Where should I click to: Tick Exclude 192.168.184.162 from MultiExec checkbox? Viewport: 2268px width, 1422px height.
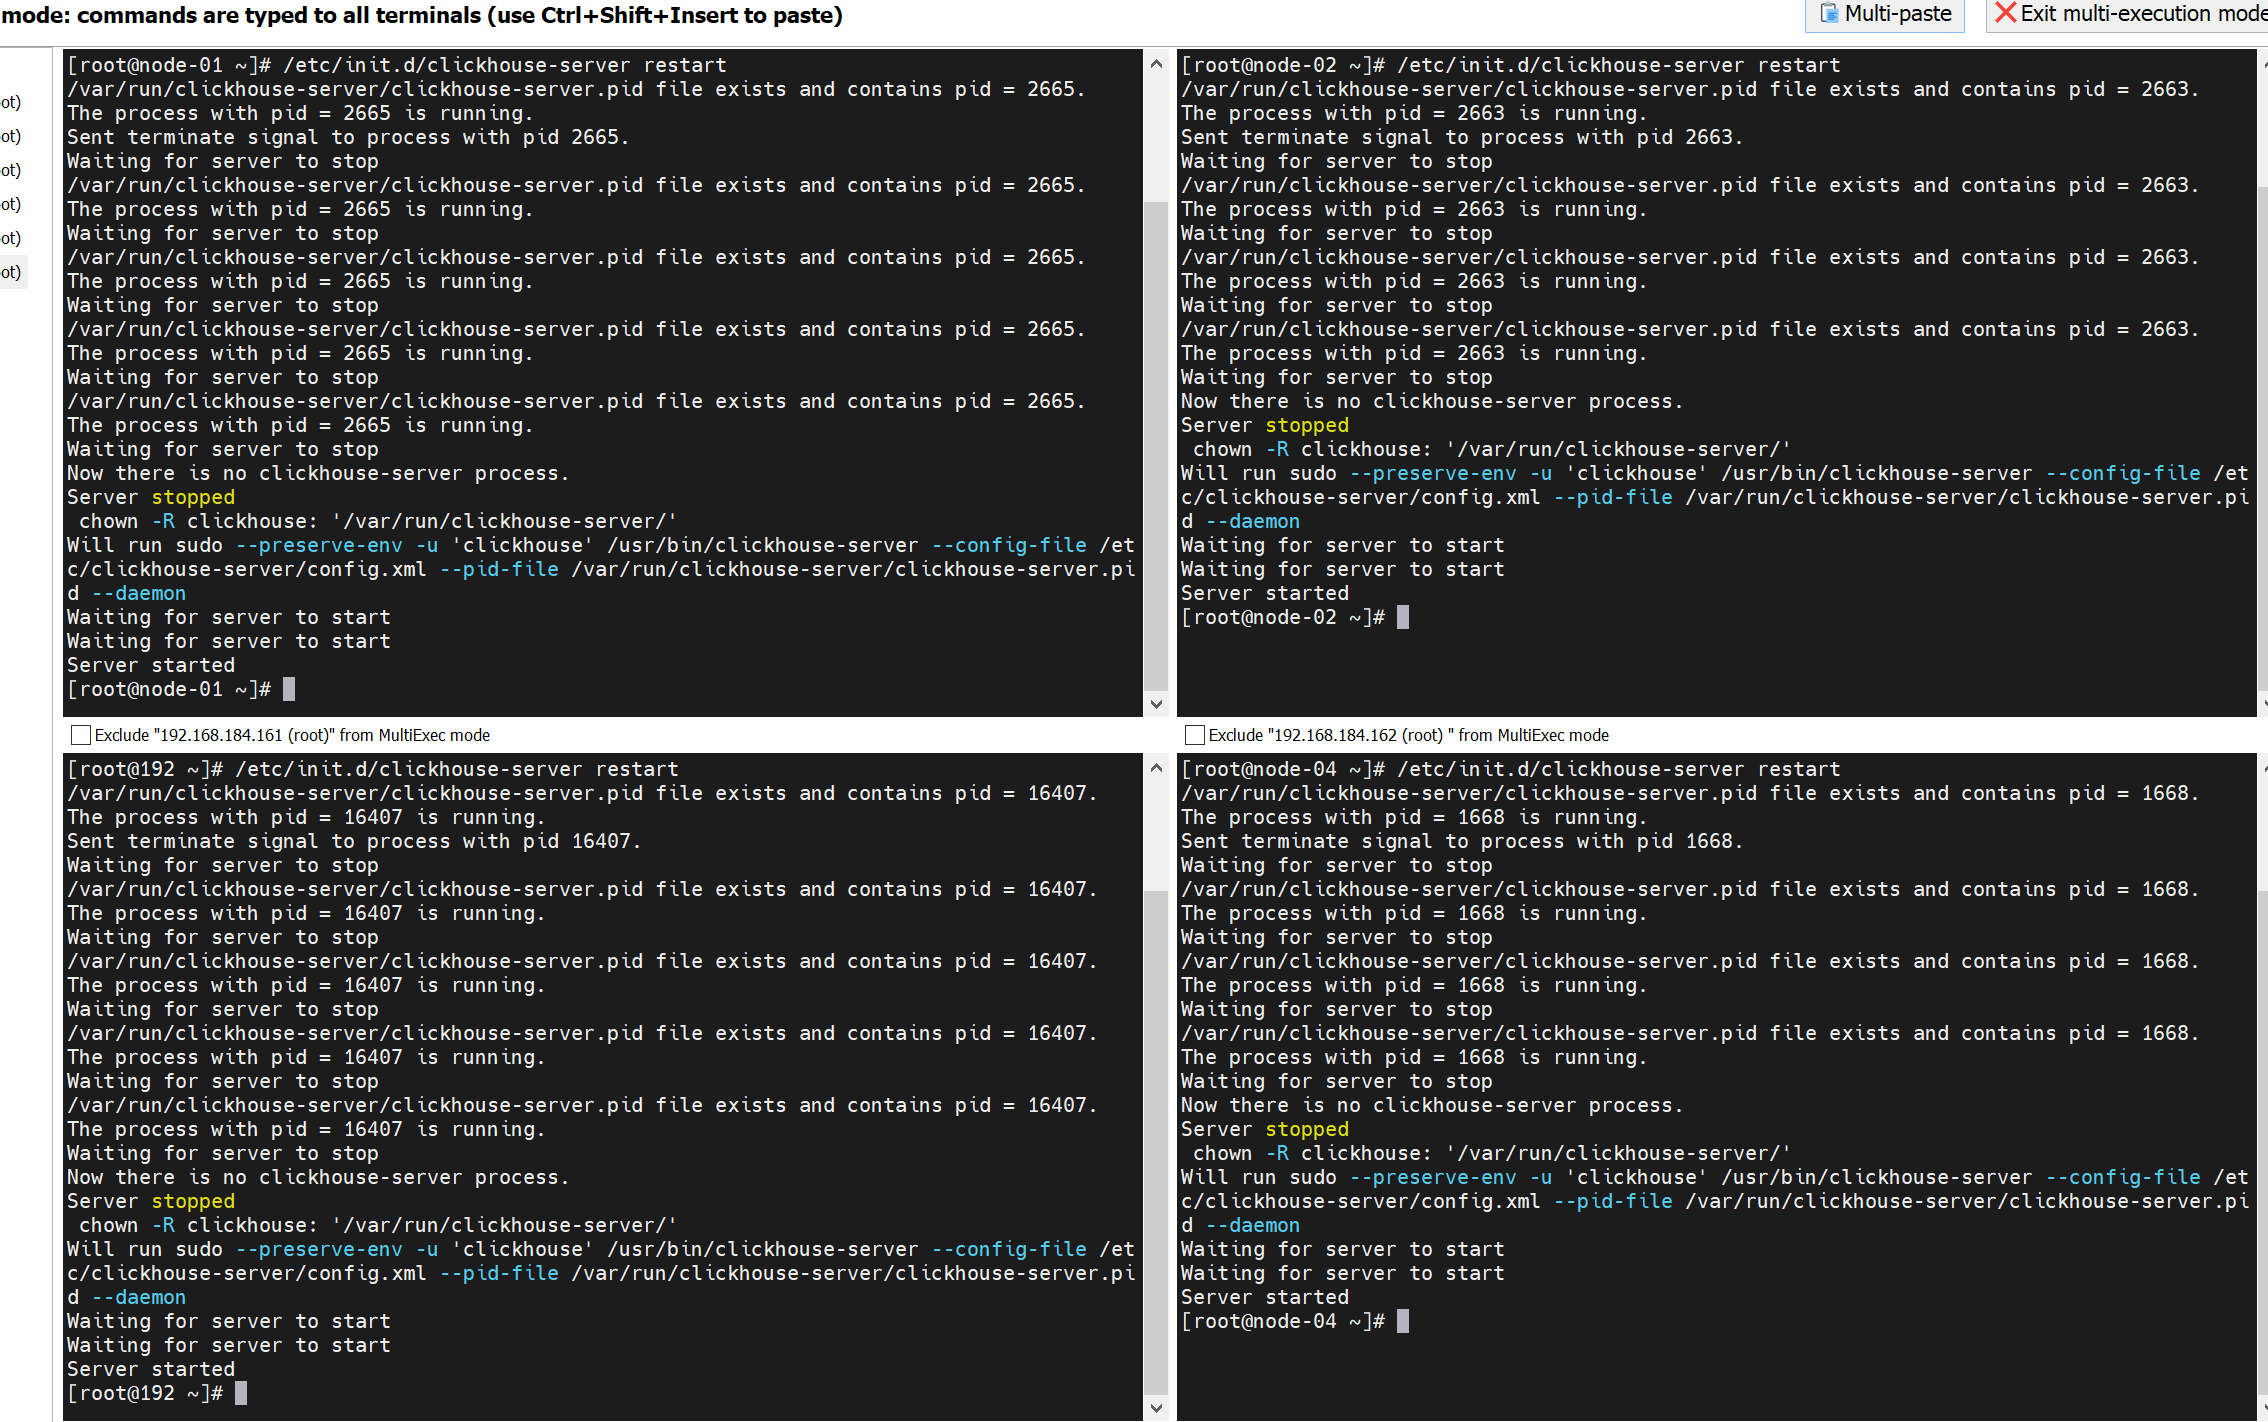click(1194, 735)
